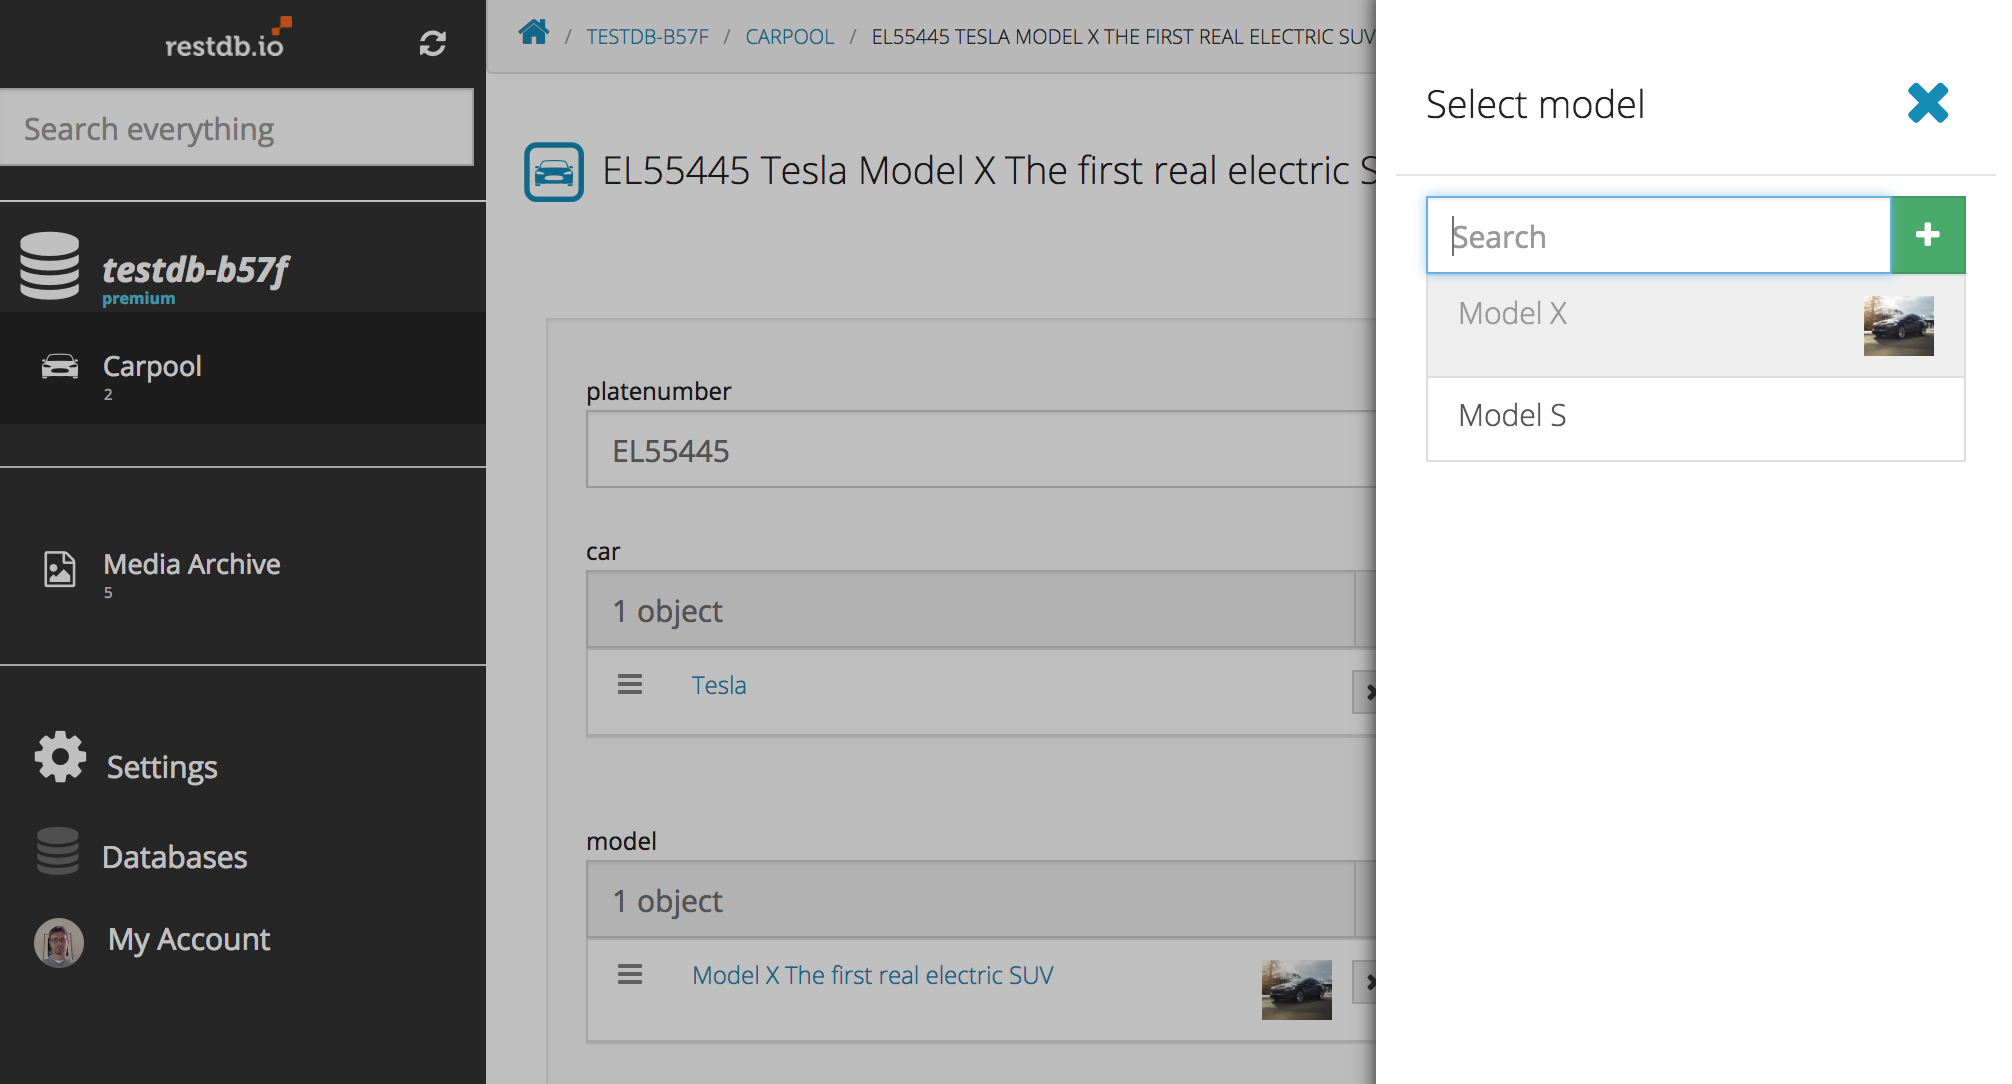Click the current record breadcrumb text
The height and width of the screenshot is (1084, 2012).
tap(1123, 37)
